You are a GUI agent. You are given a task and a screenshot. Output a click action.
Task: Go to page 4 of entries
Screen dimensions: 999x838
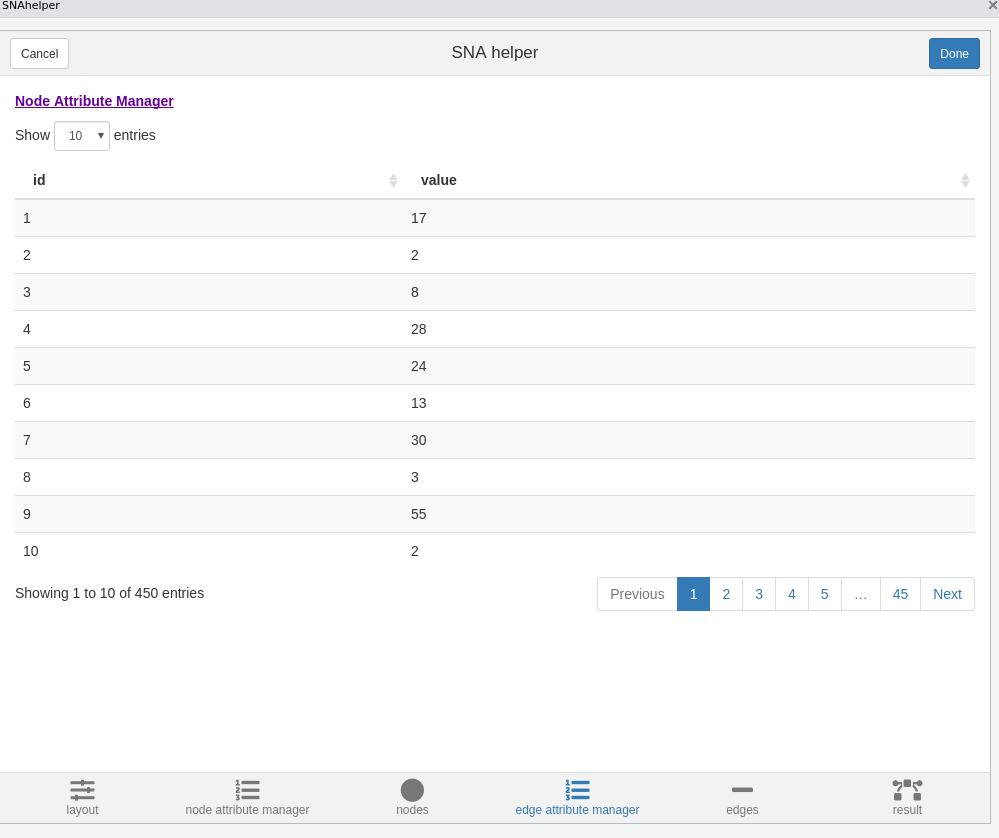(x=792, y=594)
